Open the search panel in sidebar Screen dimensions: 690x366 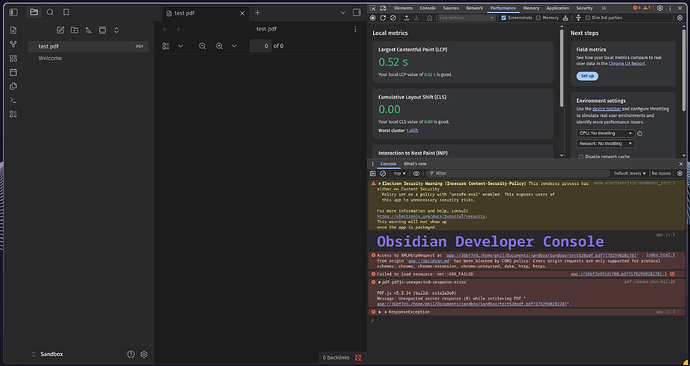[50, 12]
